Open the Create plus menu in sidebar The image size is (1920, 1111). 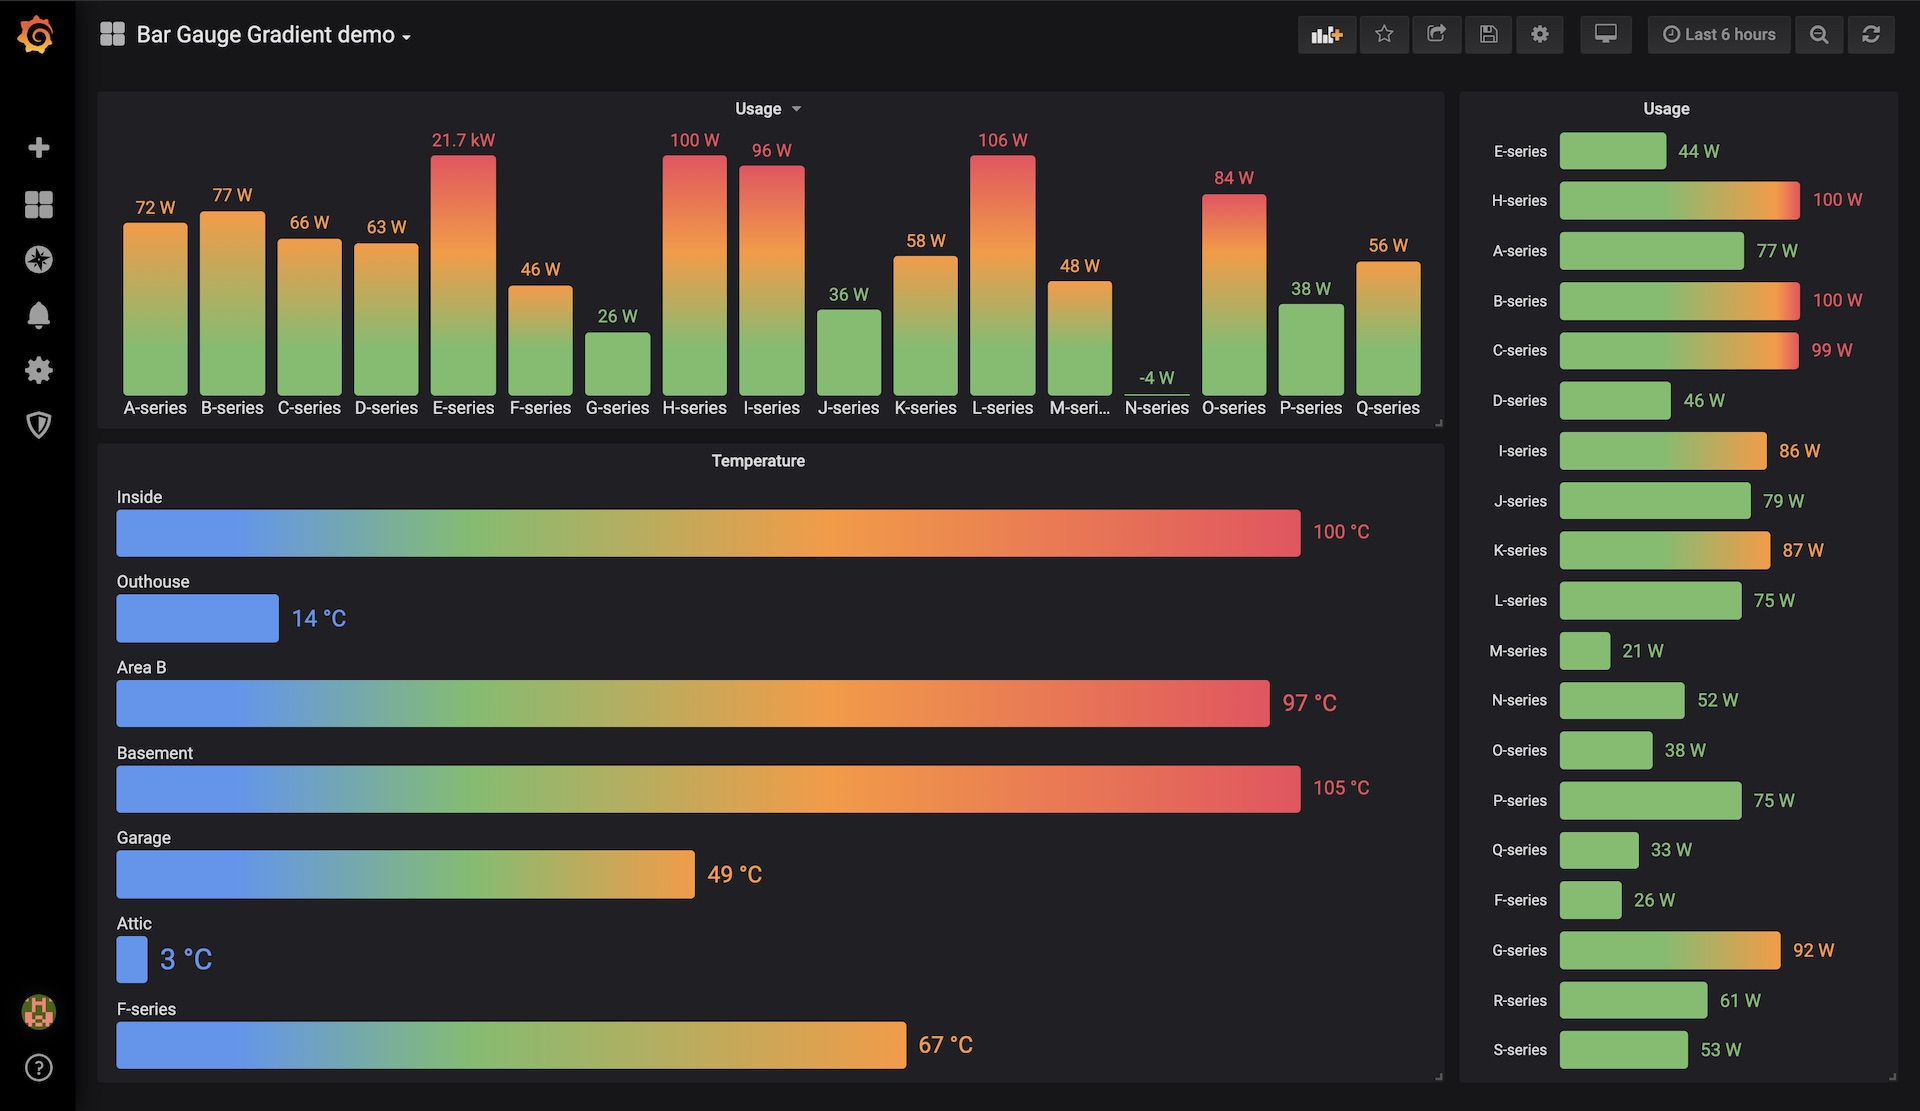tap(38, 148)
